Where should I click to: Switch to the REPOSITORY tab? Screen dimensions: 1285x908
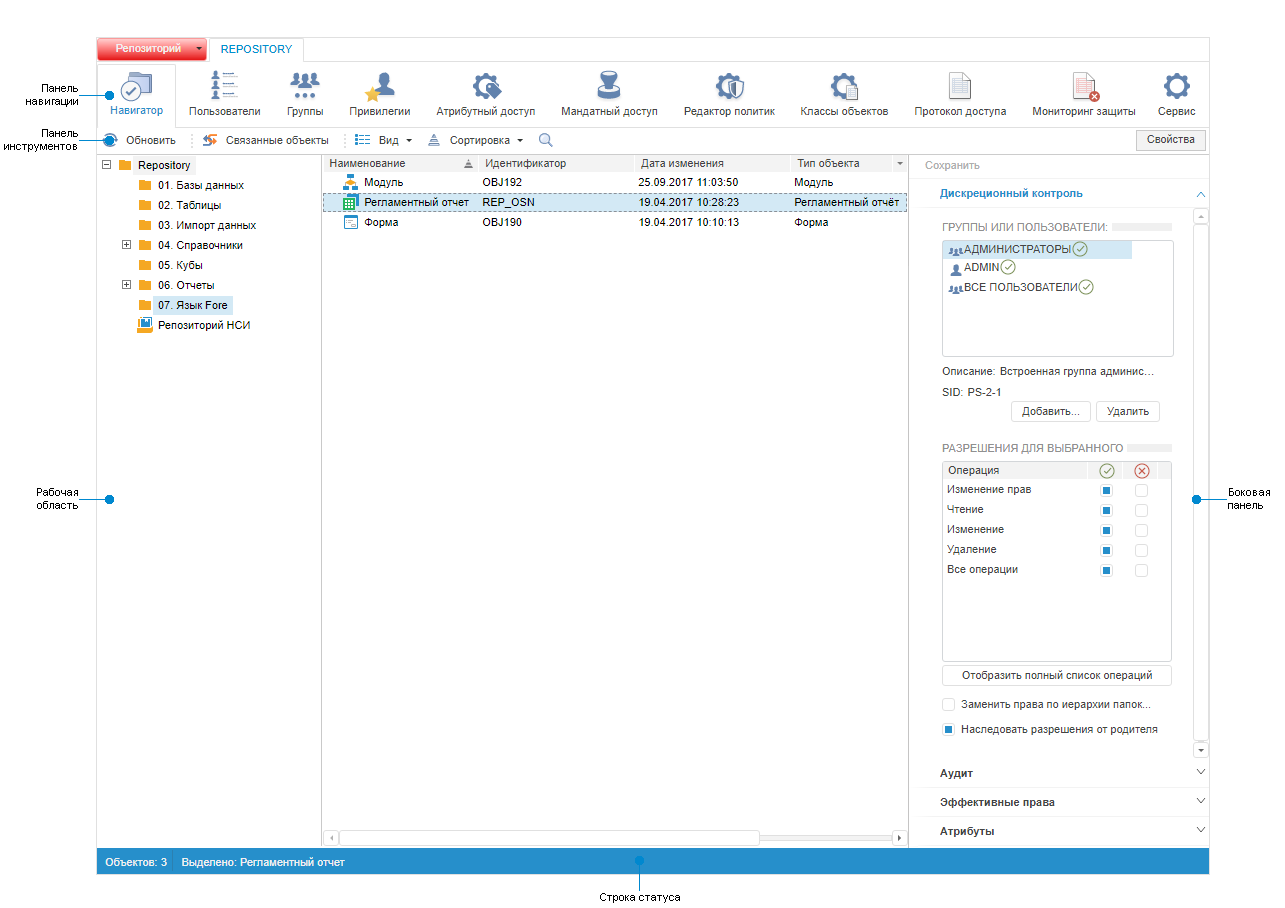tap(256, 49)
